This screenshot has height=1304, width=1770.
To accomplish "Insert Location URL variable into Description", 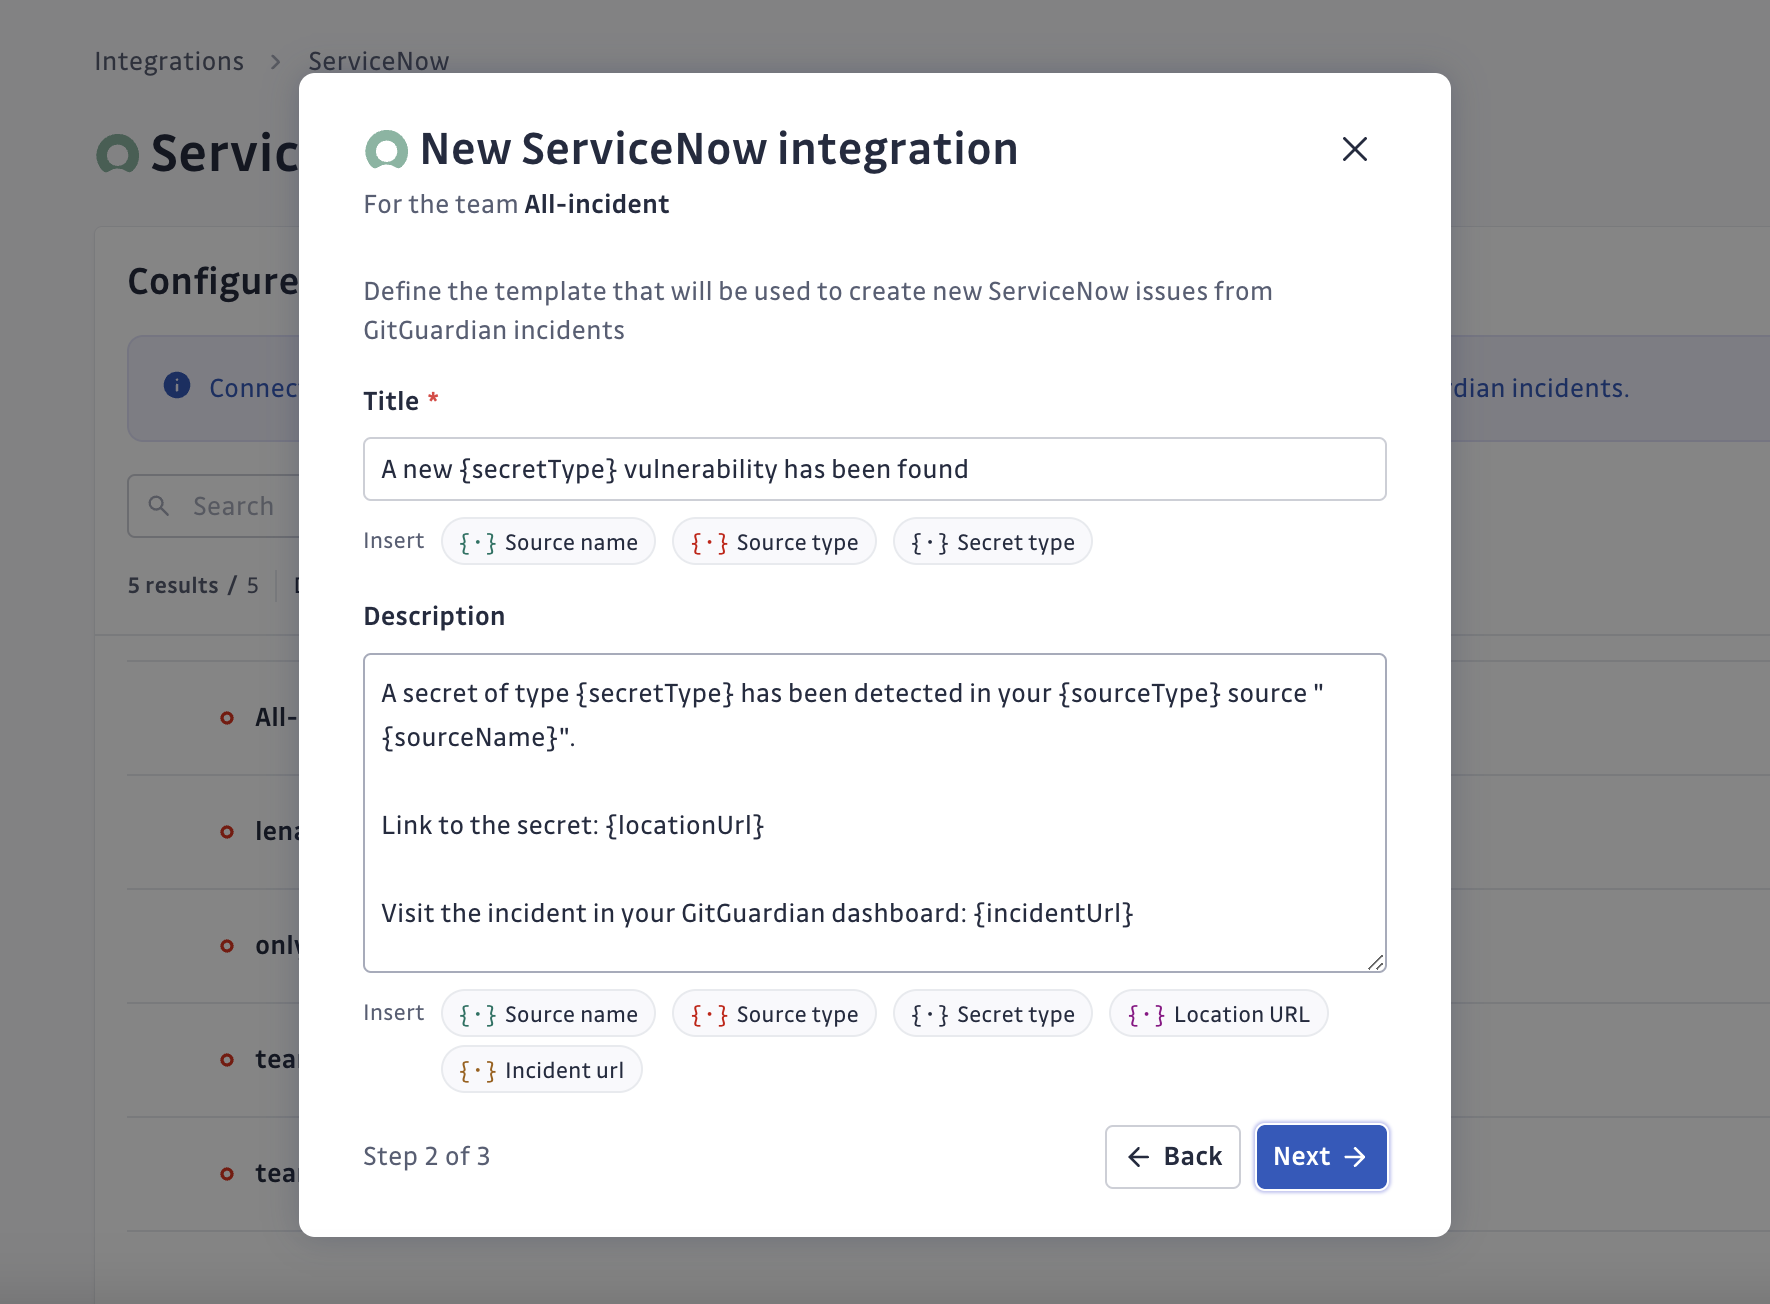I will point(1218,1014).
